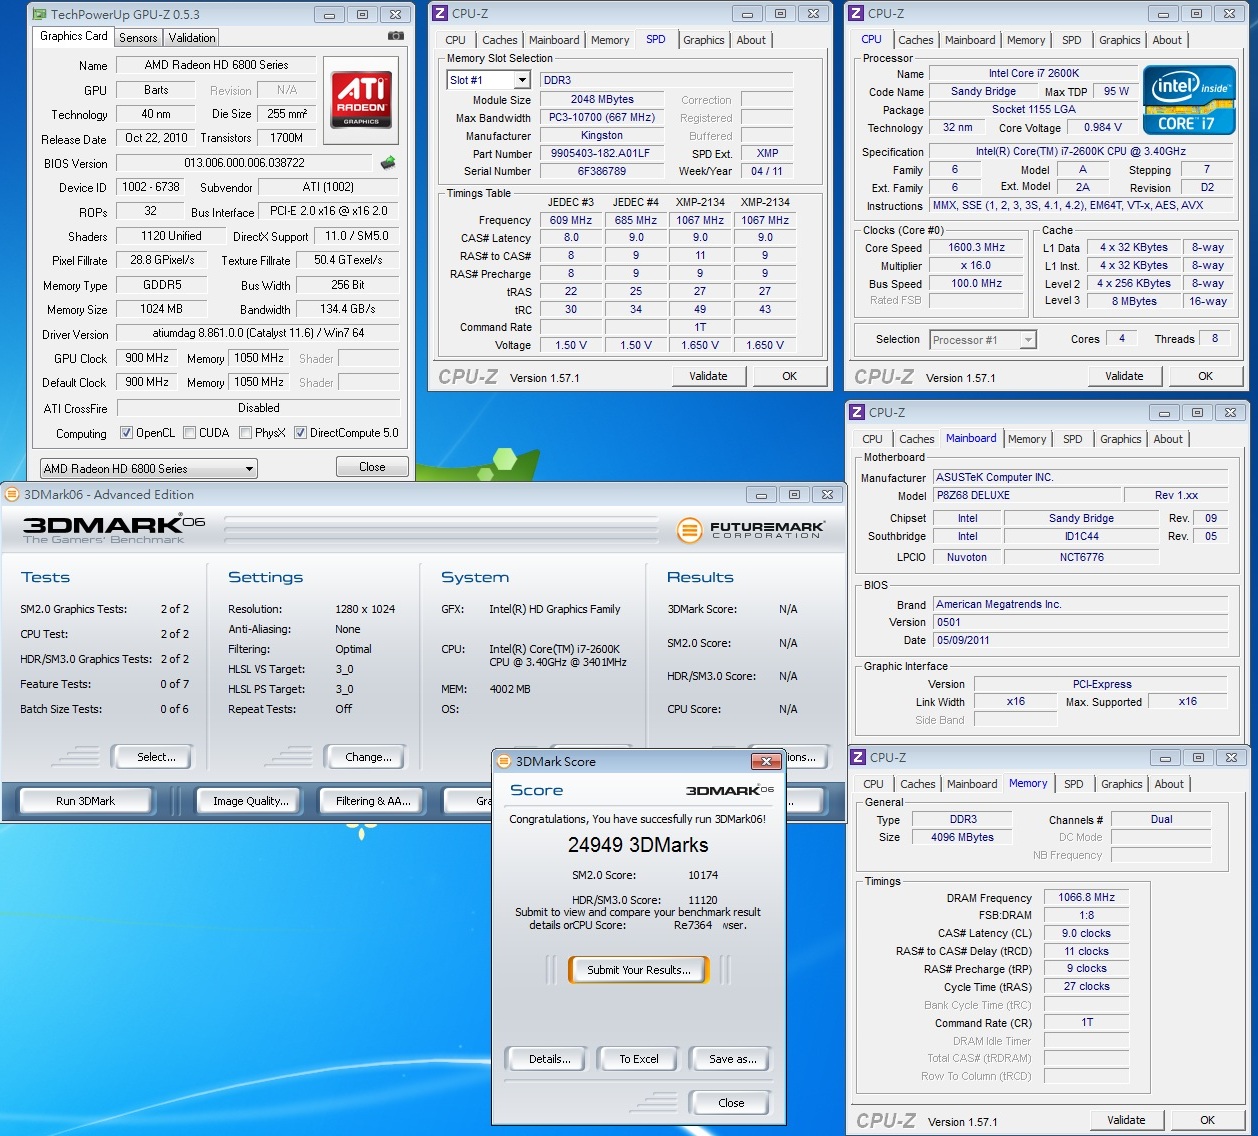
Task: Switch to the Sensors tab in GPU-Z
Action: (138, 38)
